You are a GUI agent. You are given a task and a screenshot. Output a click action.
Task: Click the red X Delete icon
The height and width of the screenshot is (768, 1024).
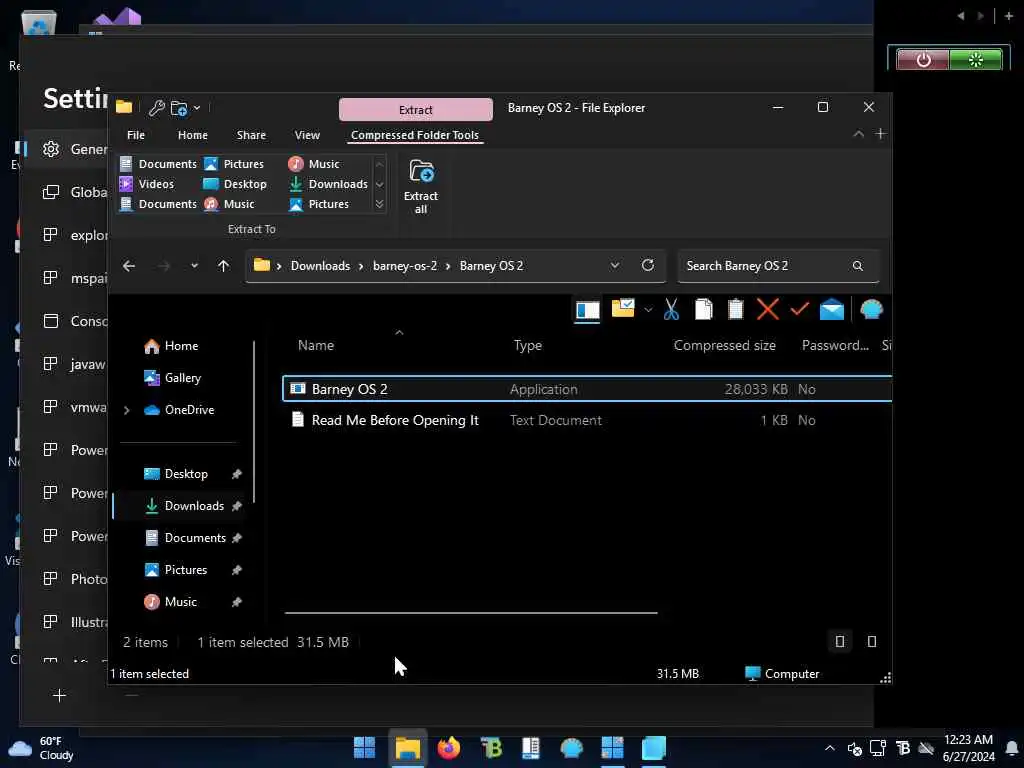767,310
